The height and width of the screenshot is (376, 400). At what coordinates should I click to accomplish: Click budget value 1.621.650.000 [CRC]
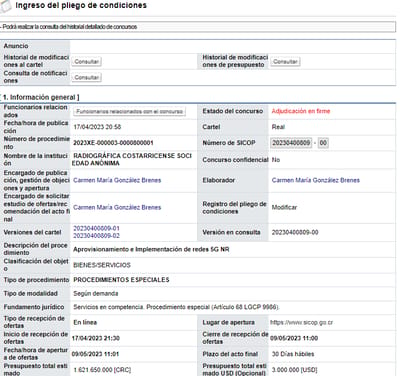tap(102, 370)
